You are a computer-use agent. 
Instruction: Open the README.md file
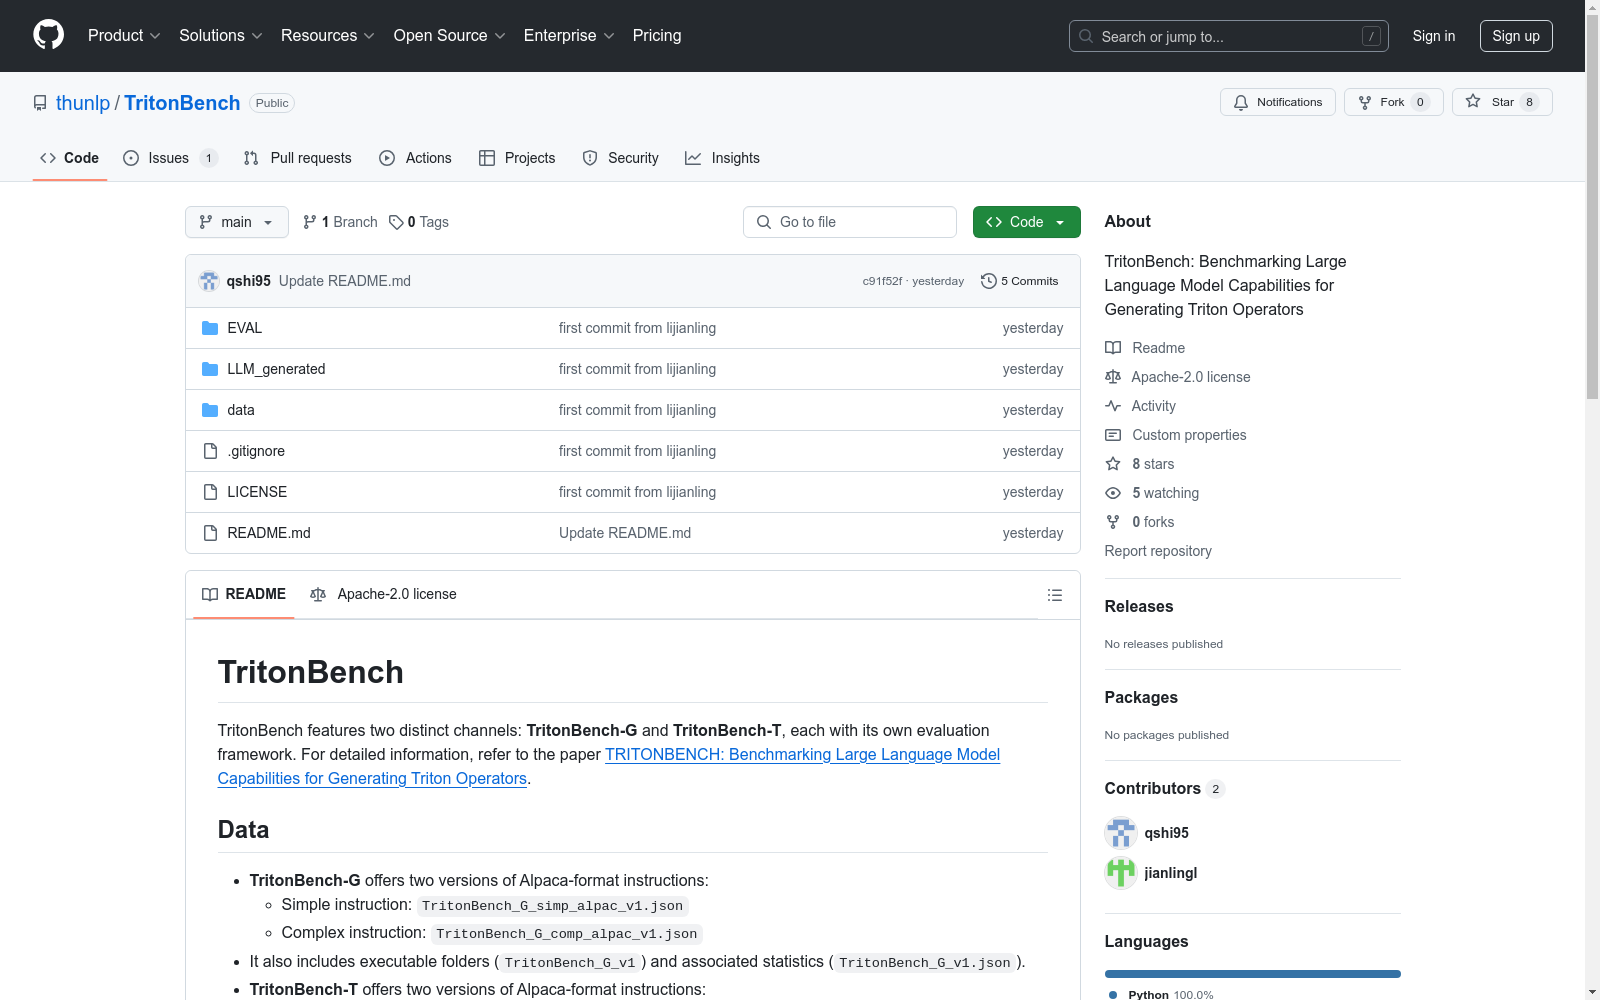[x=269, y=533]
